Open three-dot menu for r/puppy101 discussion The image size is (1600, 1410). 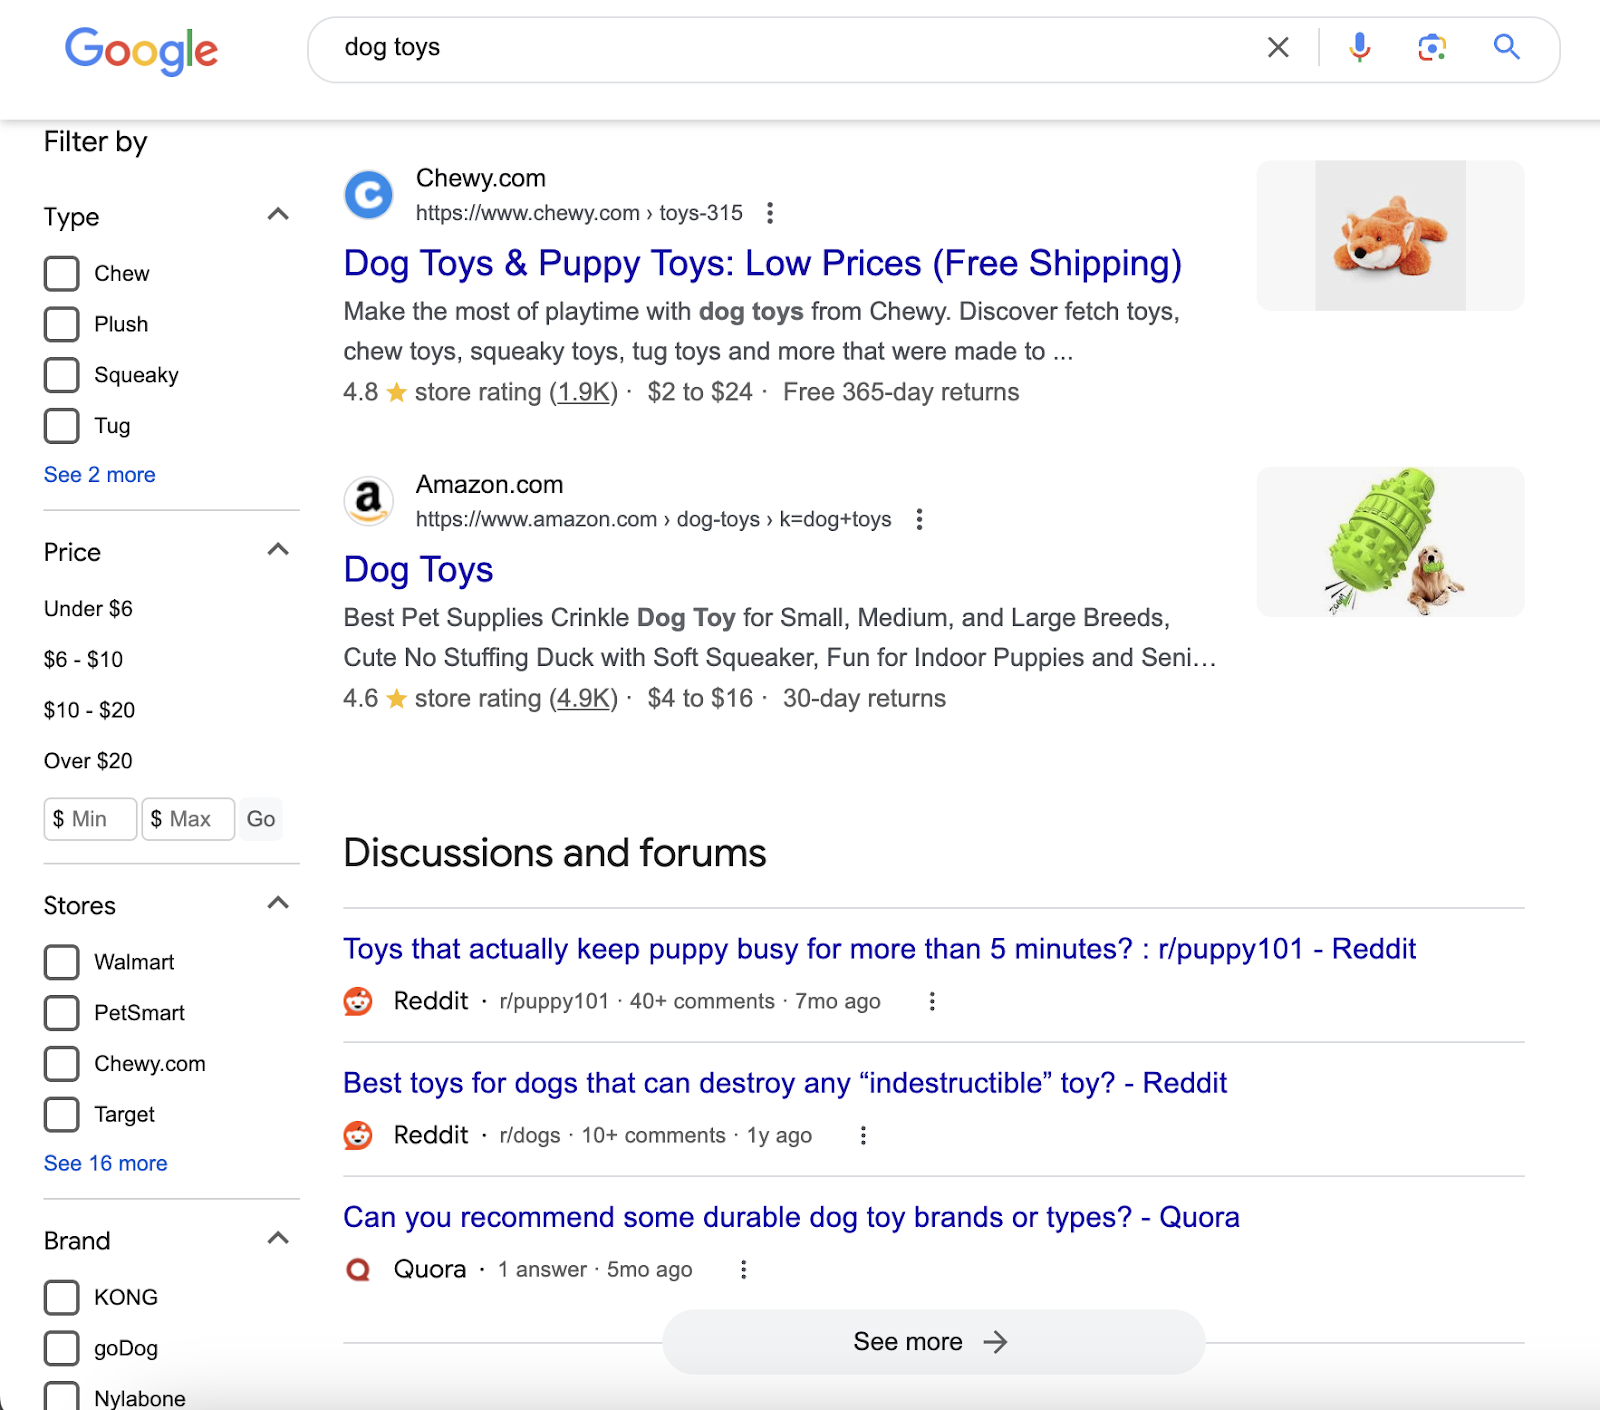click(x=932, y=1001)
